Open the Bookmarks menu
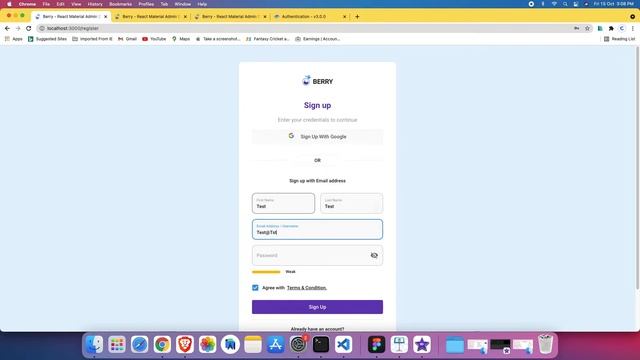The width and height of the screenshot is (640, 360). pyautogui.click(x=120, y=4)
